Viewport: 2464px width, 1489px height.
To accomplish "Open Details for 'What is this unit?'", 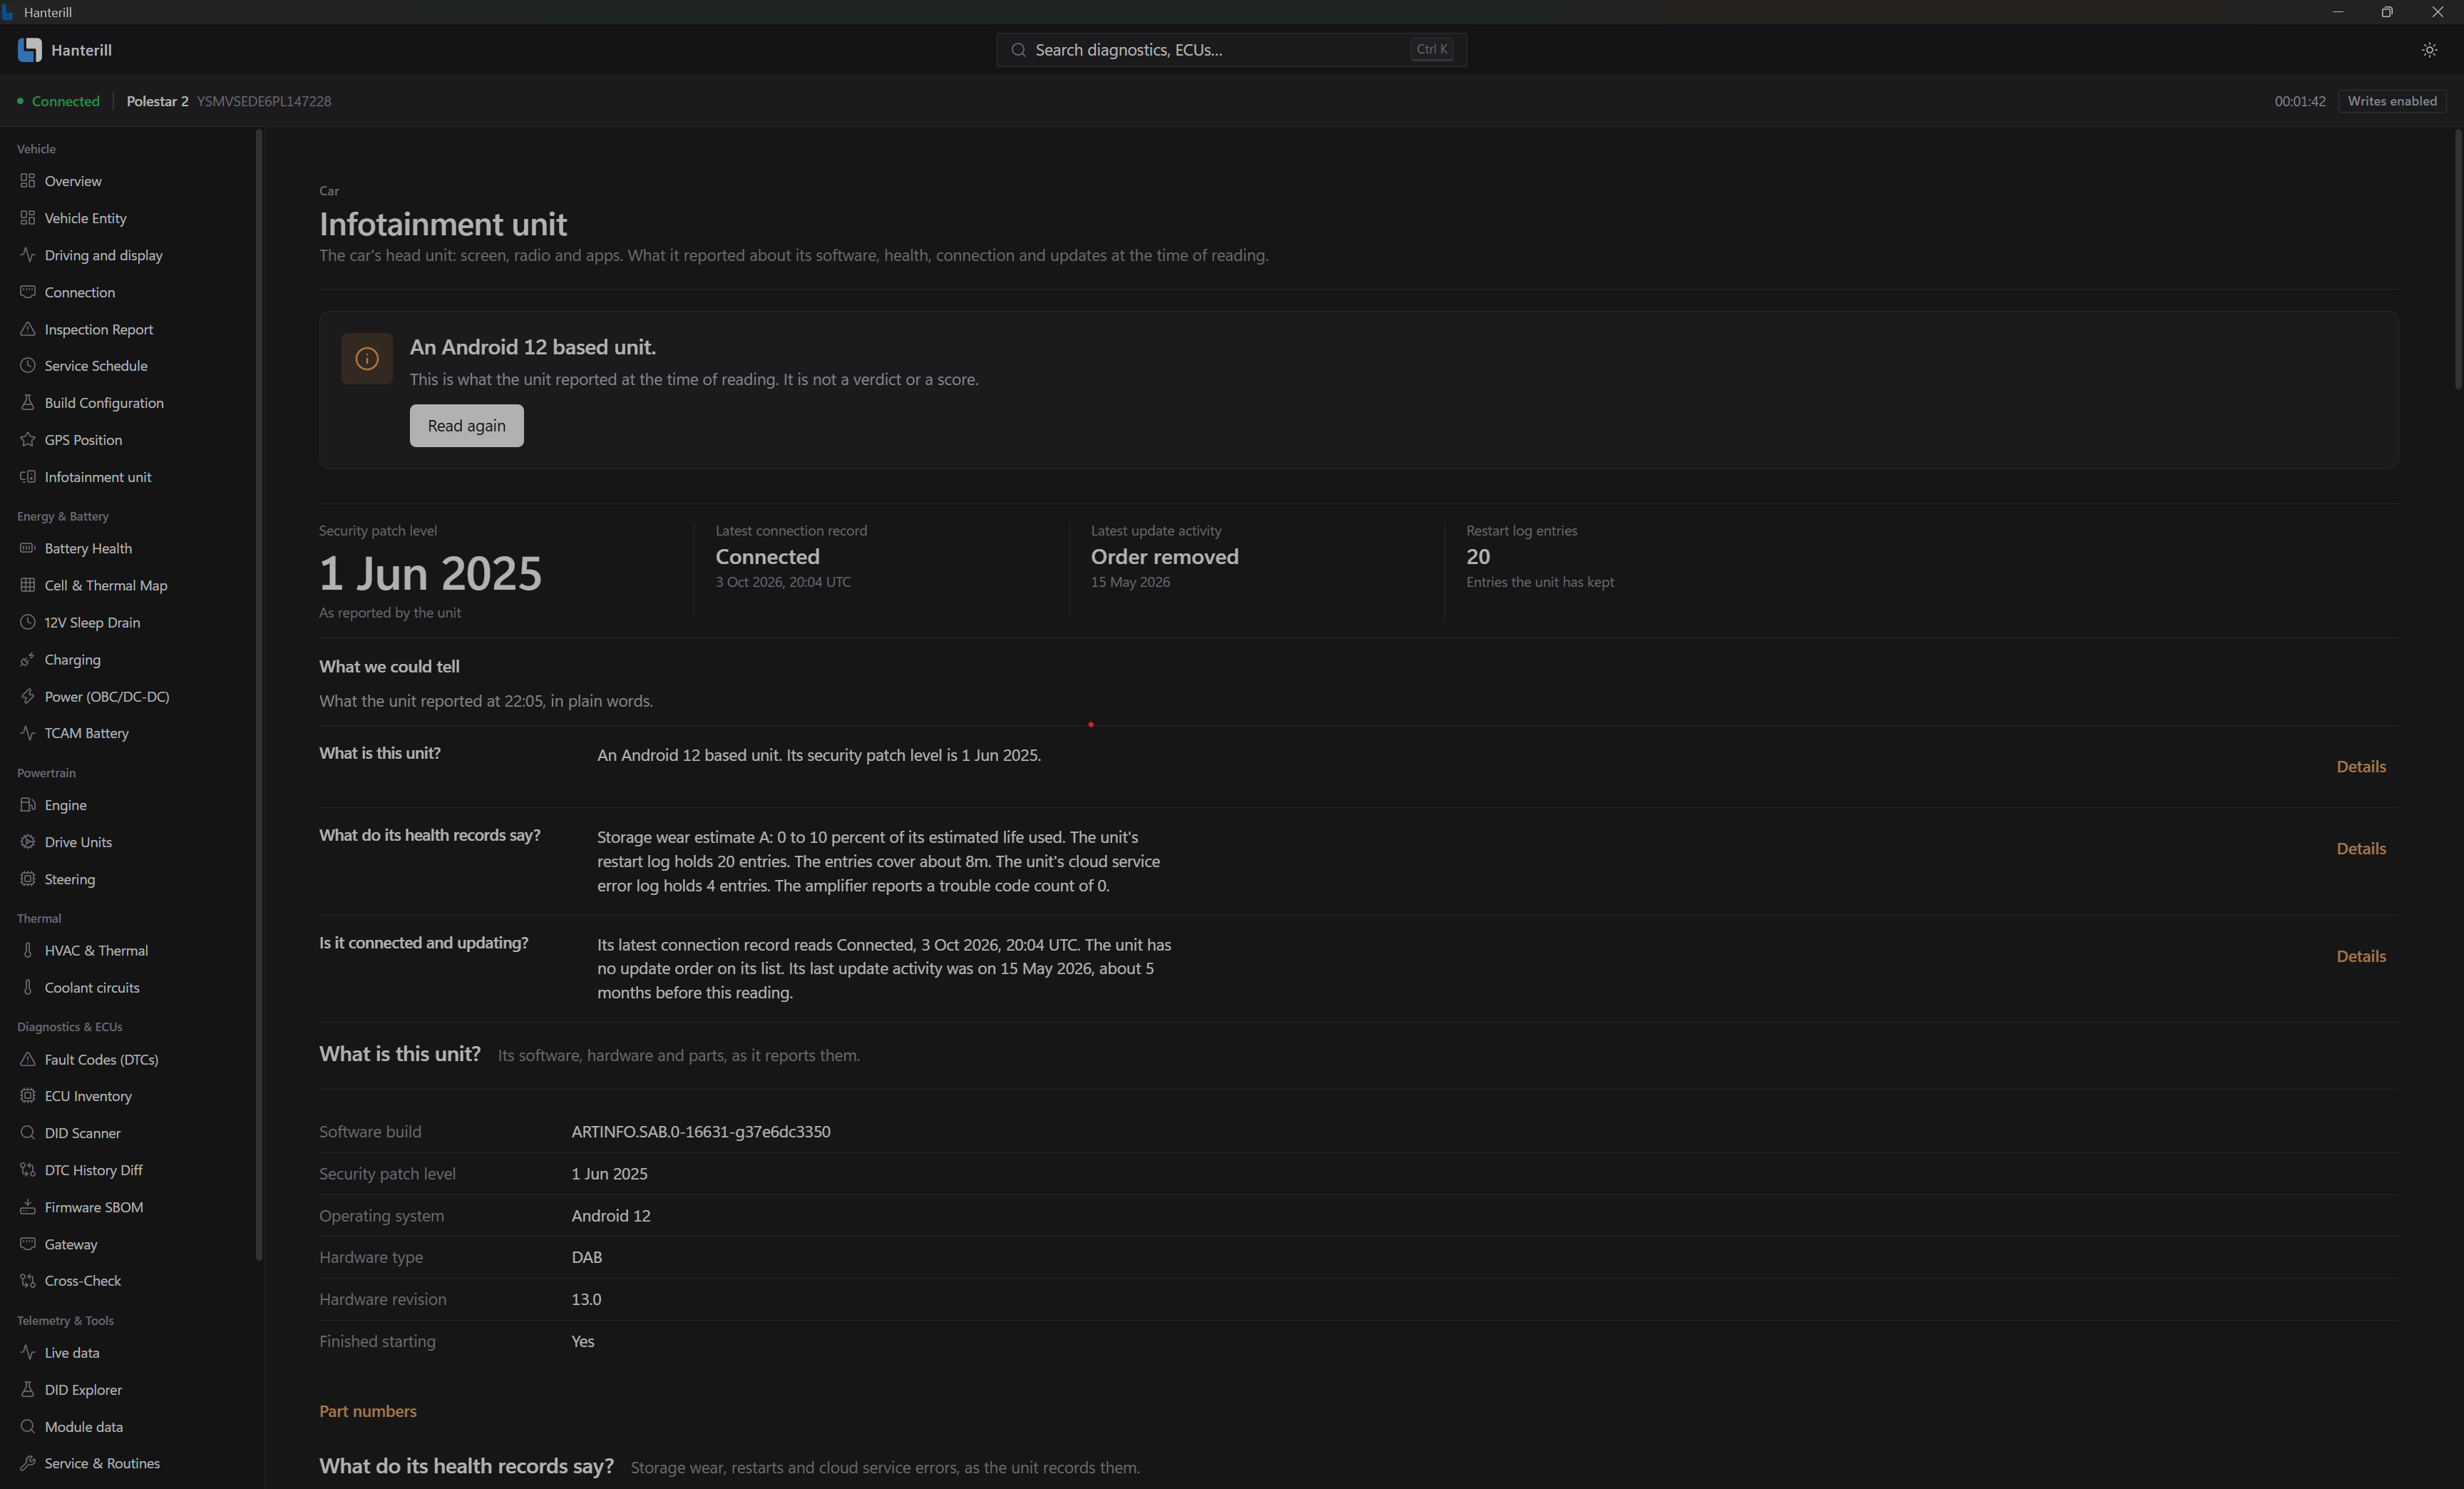I will click(x=2361, y=767).
